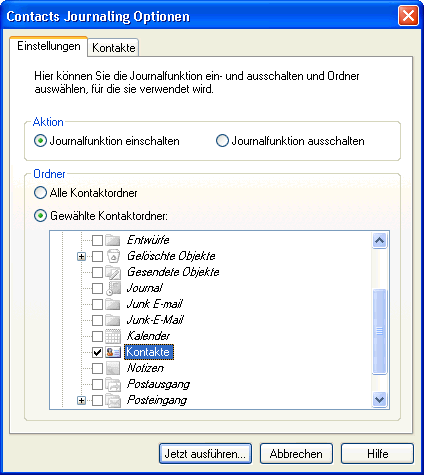Click the Gesendete Objekte folder icon
The image size is (424, 475).
113,272
